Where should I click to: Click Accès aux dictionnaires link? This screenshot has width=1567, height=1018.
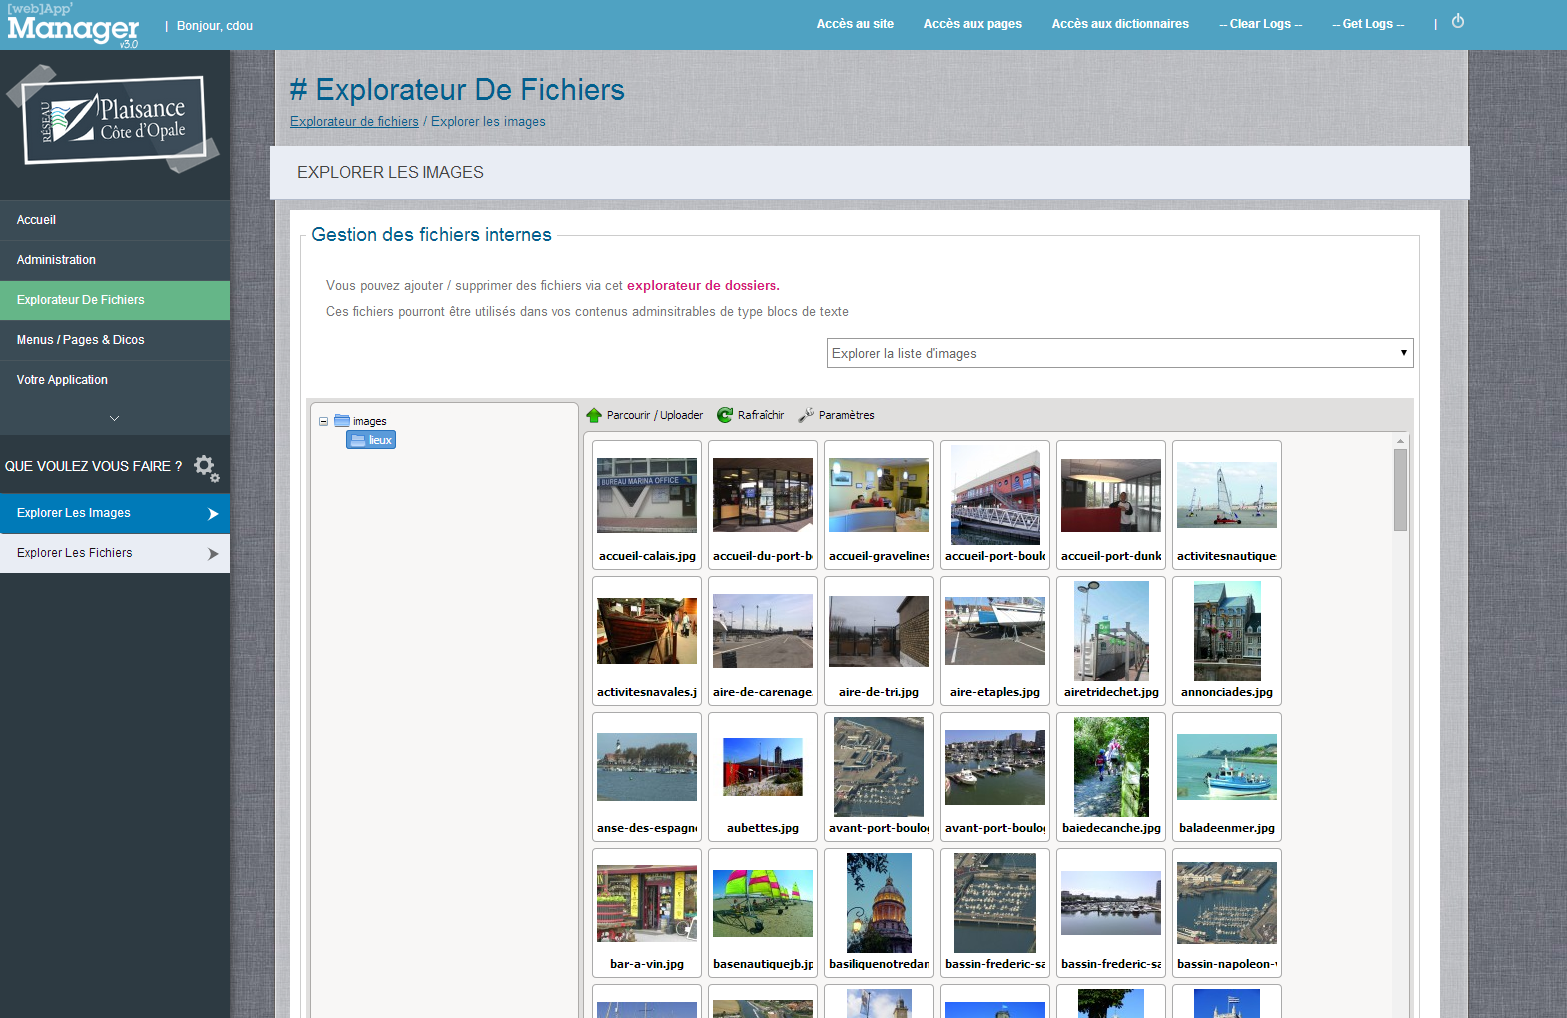(x=1120, y=24)
